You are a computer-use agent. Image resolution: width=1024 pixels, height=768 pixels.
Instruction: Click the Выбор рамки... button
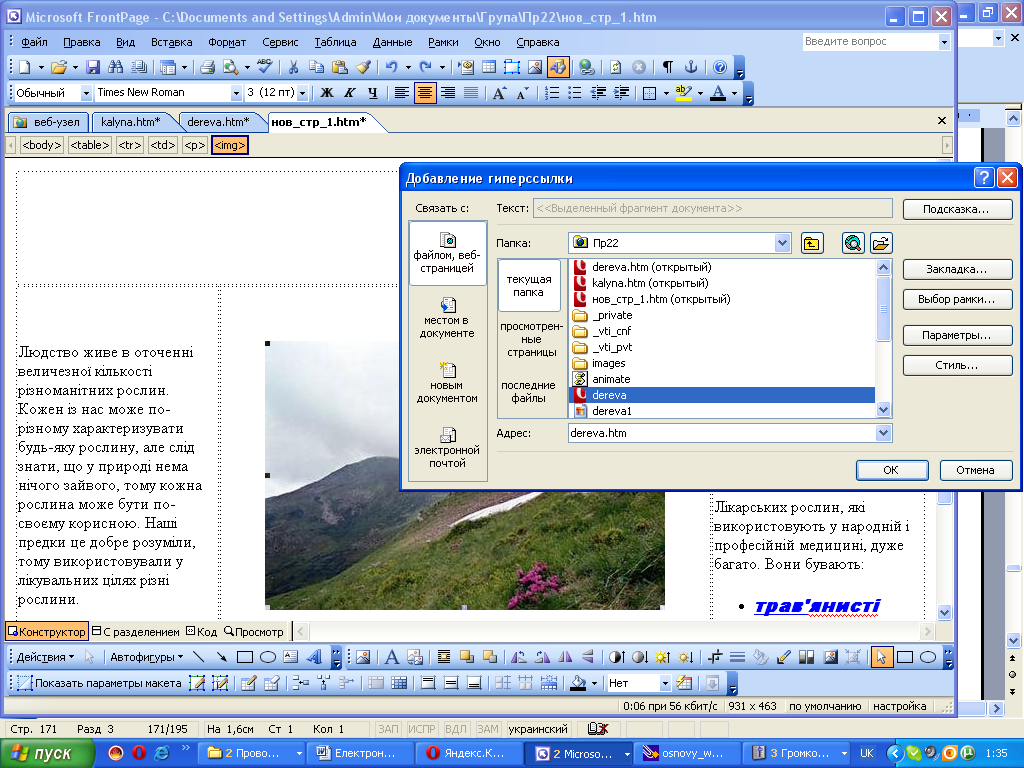point(957,299)
